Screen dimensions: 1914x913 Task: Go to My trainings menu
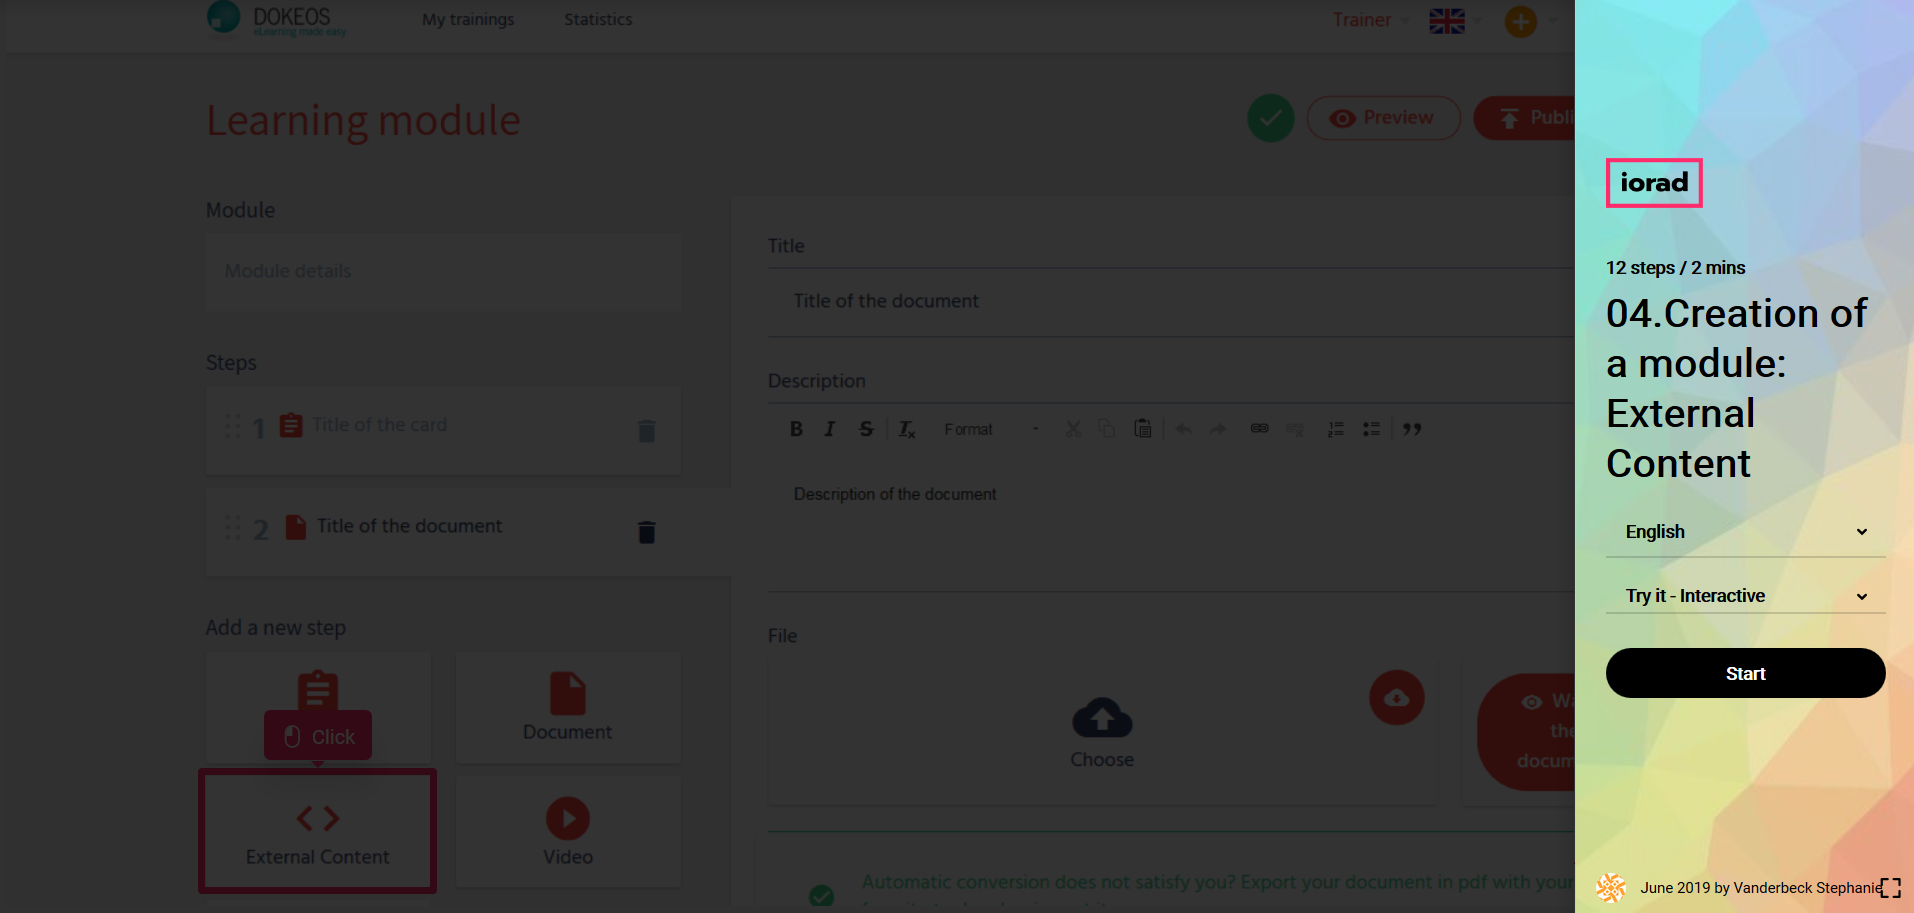pos(468,20)
